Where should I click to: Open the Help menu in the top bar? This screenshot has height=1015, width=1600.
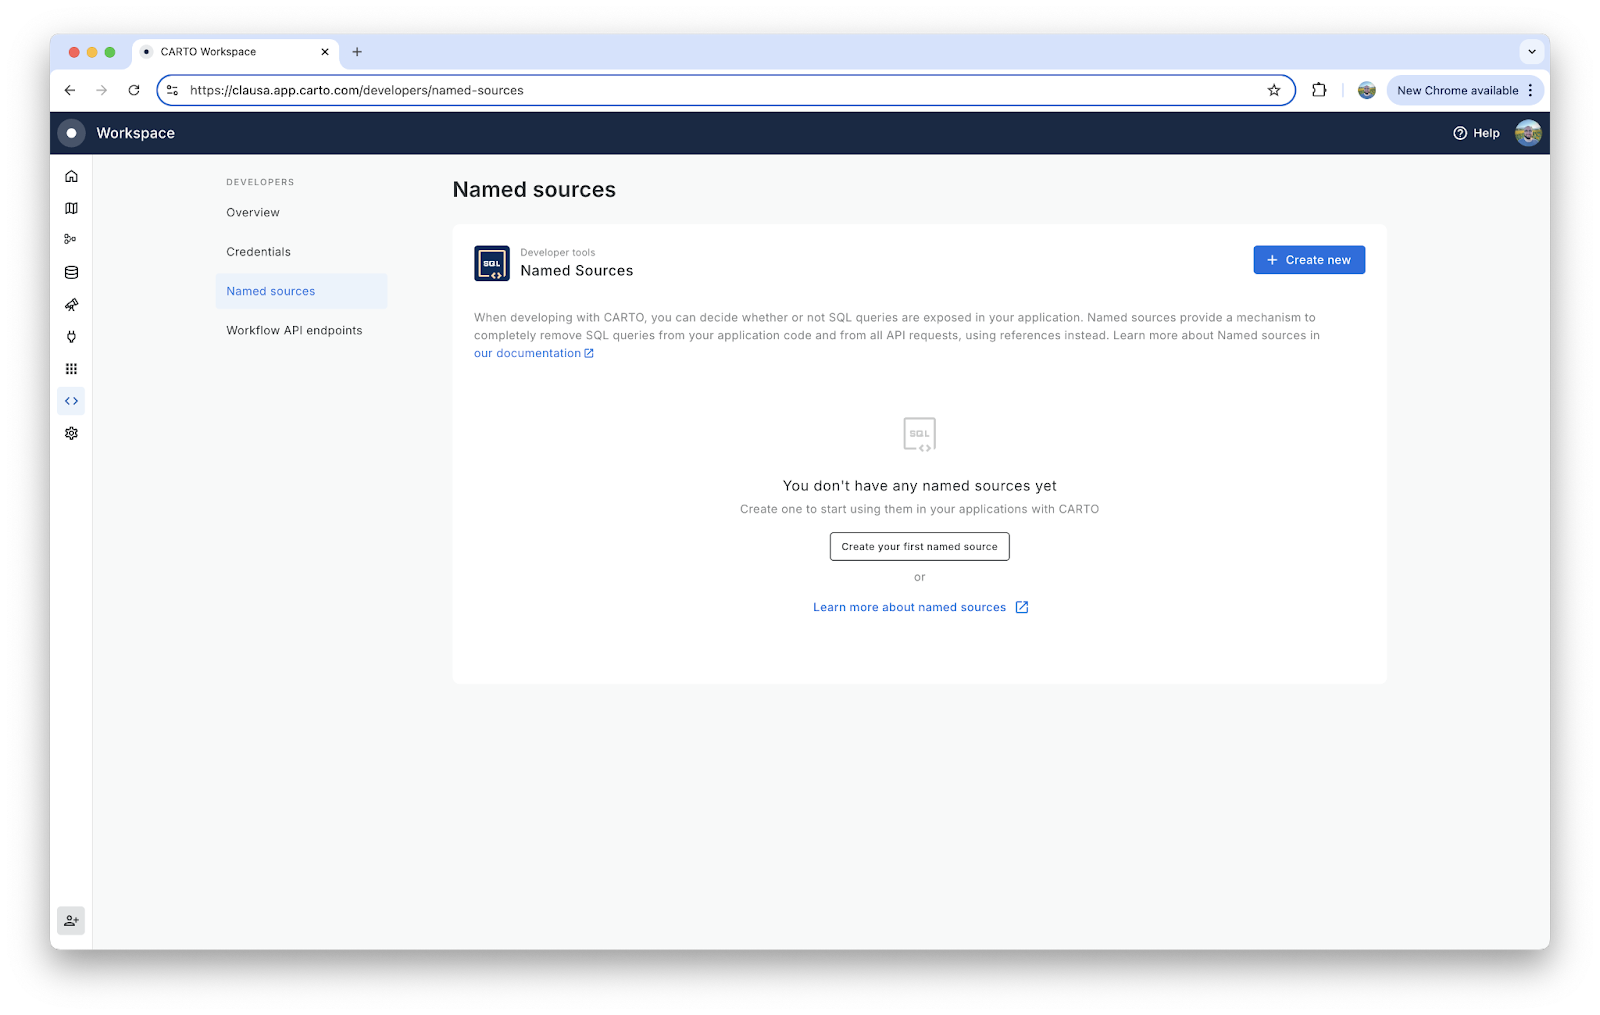[x=1476, y=132]
